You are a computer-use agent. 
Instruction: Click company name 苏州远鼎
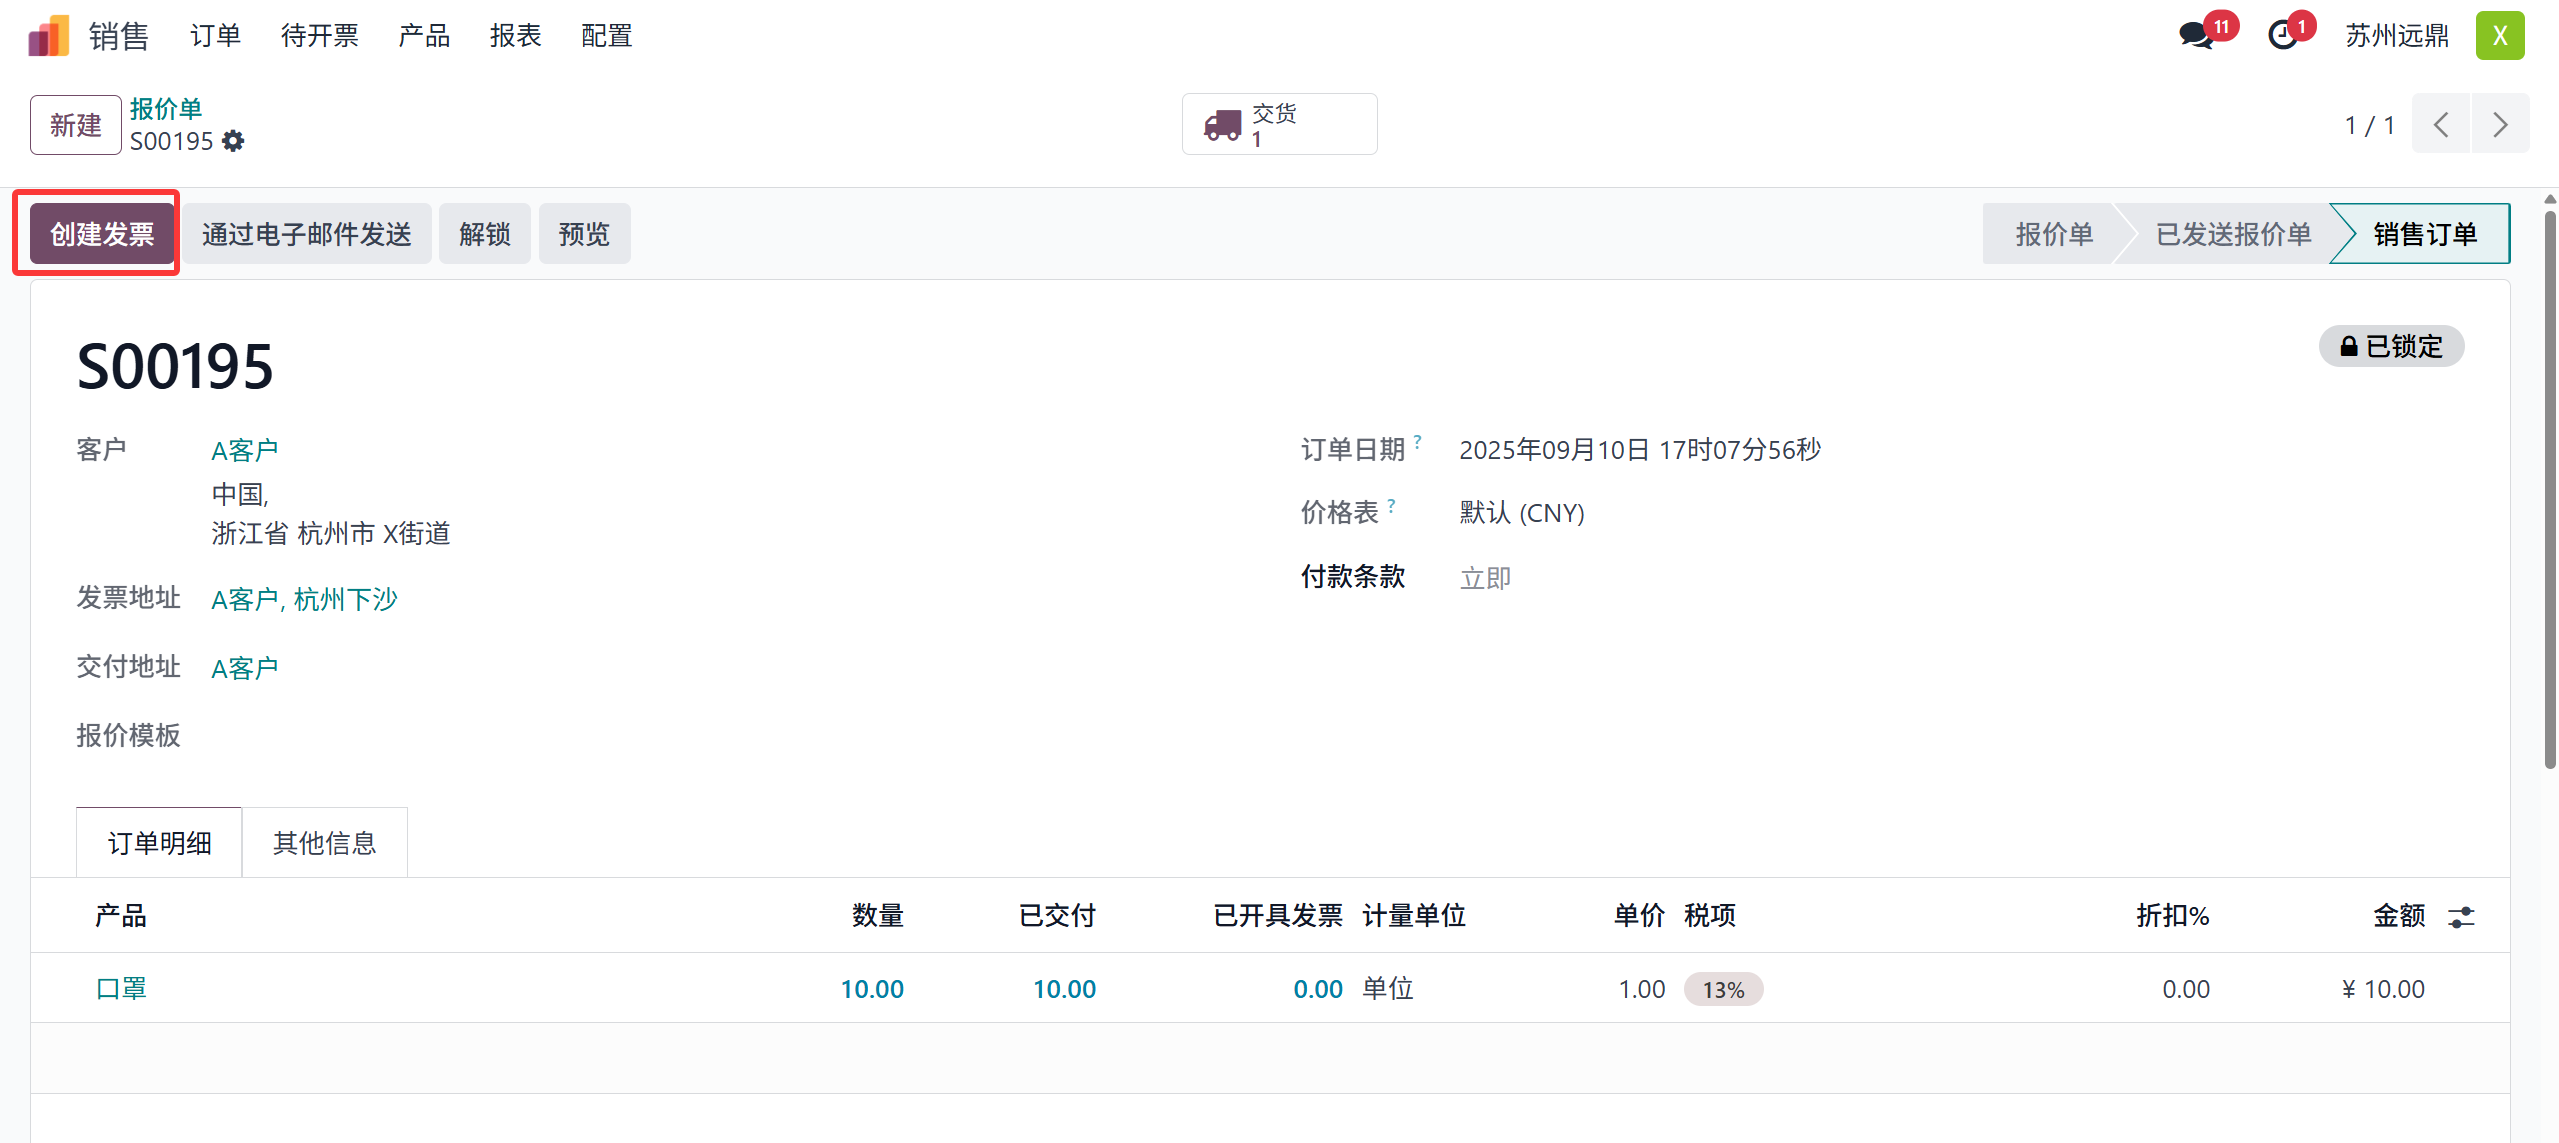pyautogui.click(x=2397, y=36)
